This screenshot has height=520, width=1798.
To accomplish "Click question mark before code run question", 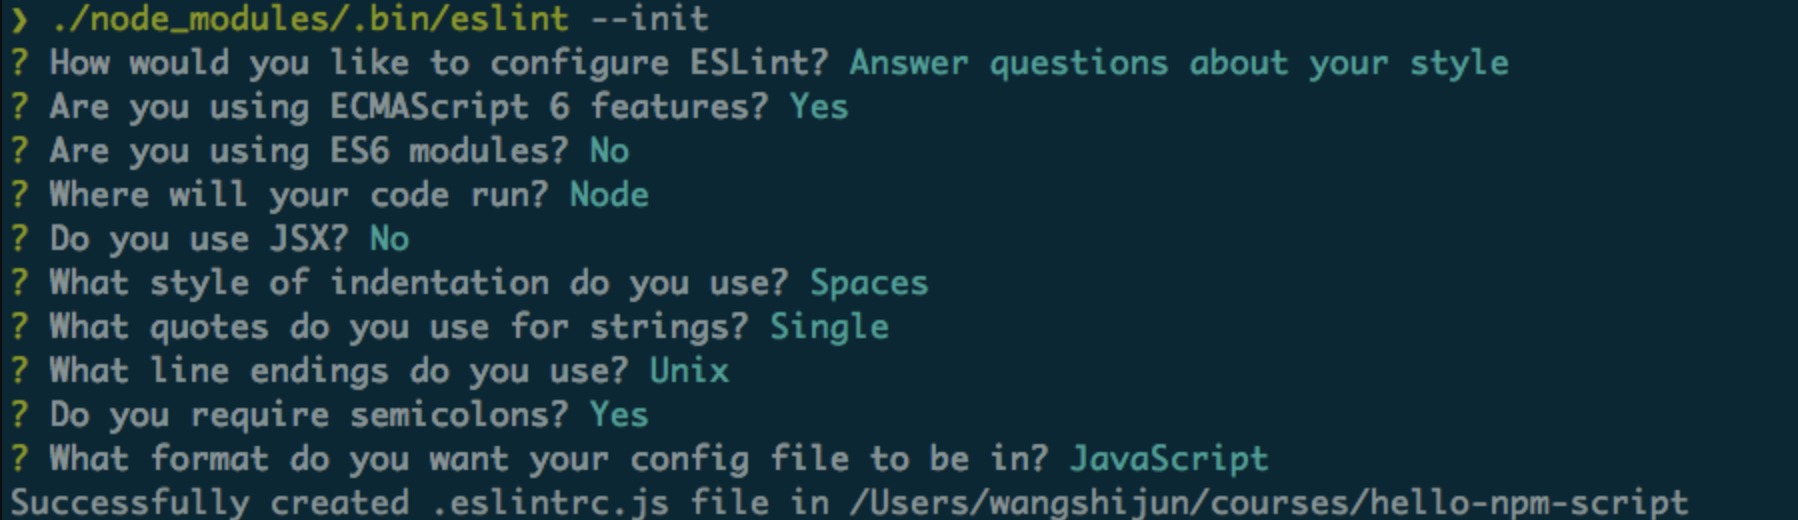I will (19, 194).
